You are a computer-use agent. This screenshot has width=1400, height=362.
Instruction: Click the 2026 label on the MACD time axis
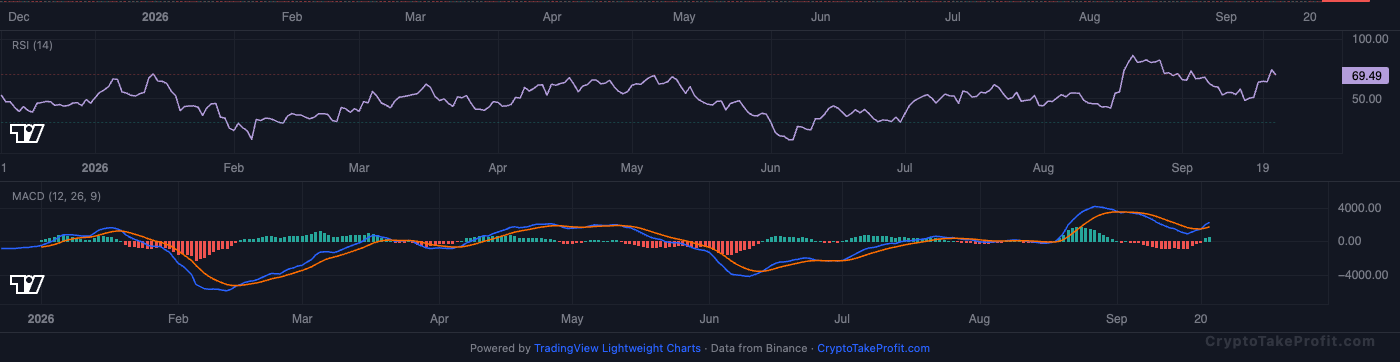tap(40, 319)
